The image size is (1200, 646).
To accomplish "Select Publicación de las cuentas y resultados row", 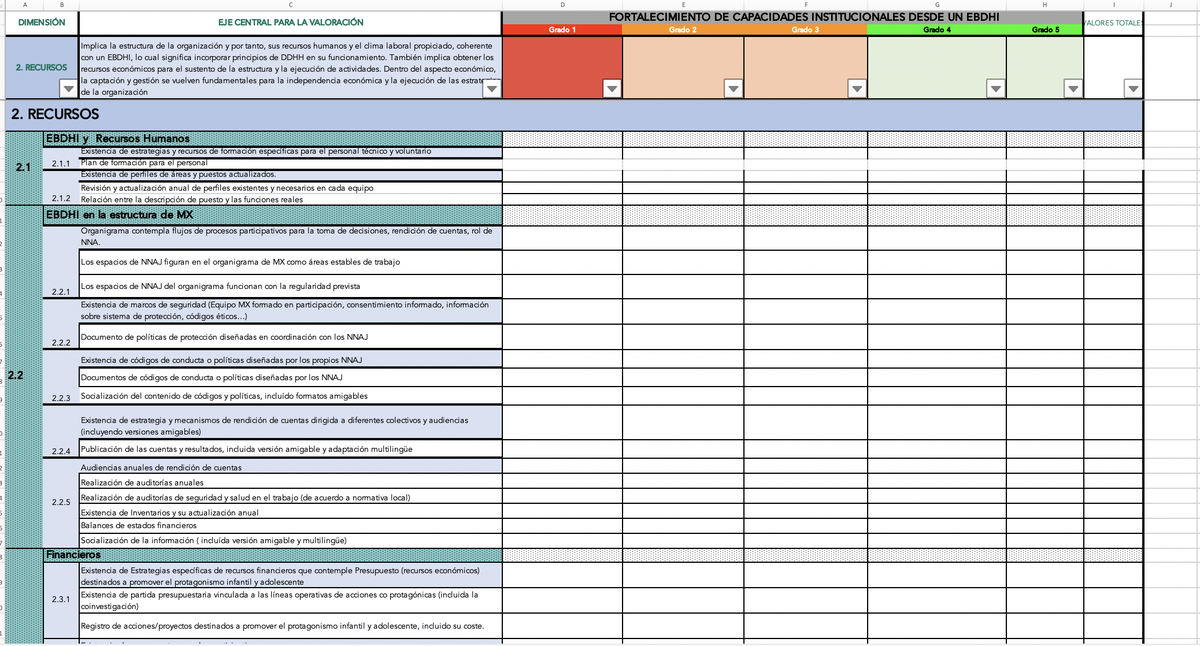I will point(290,450).
